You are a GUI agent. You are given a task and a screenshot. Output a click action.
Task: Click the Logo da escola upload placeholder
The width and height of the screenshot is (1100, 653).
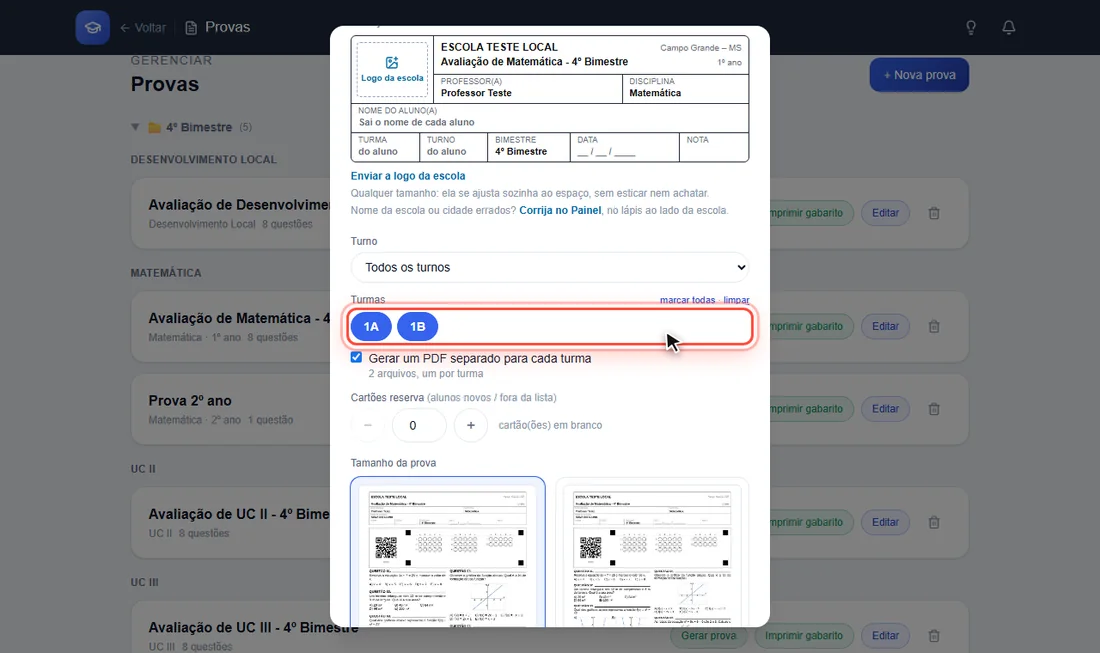pos(392,69)
